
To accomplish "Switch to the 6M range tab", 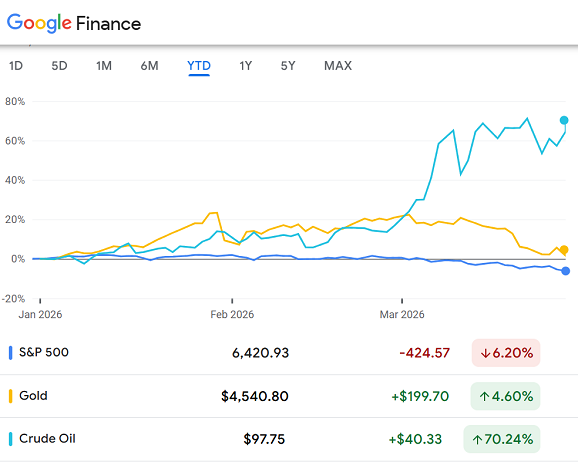I will tap(149, 66).
